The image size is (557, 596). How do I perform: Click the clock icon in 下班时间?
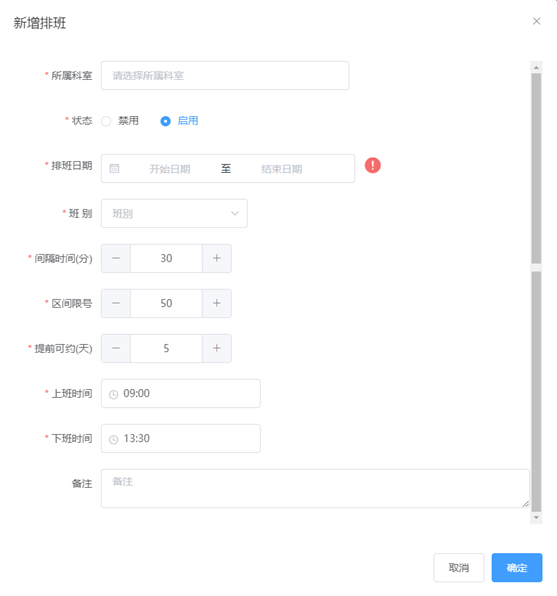[114, 440]
